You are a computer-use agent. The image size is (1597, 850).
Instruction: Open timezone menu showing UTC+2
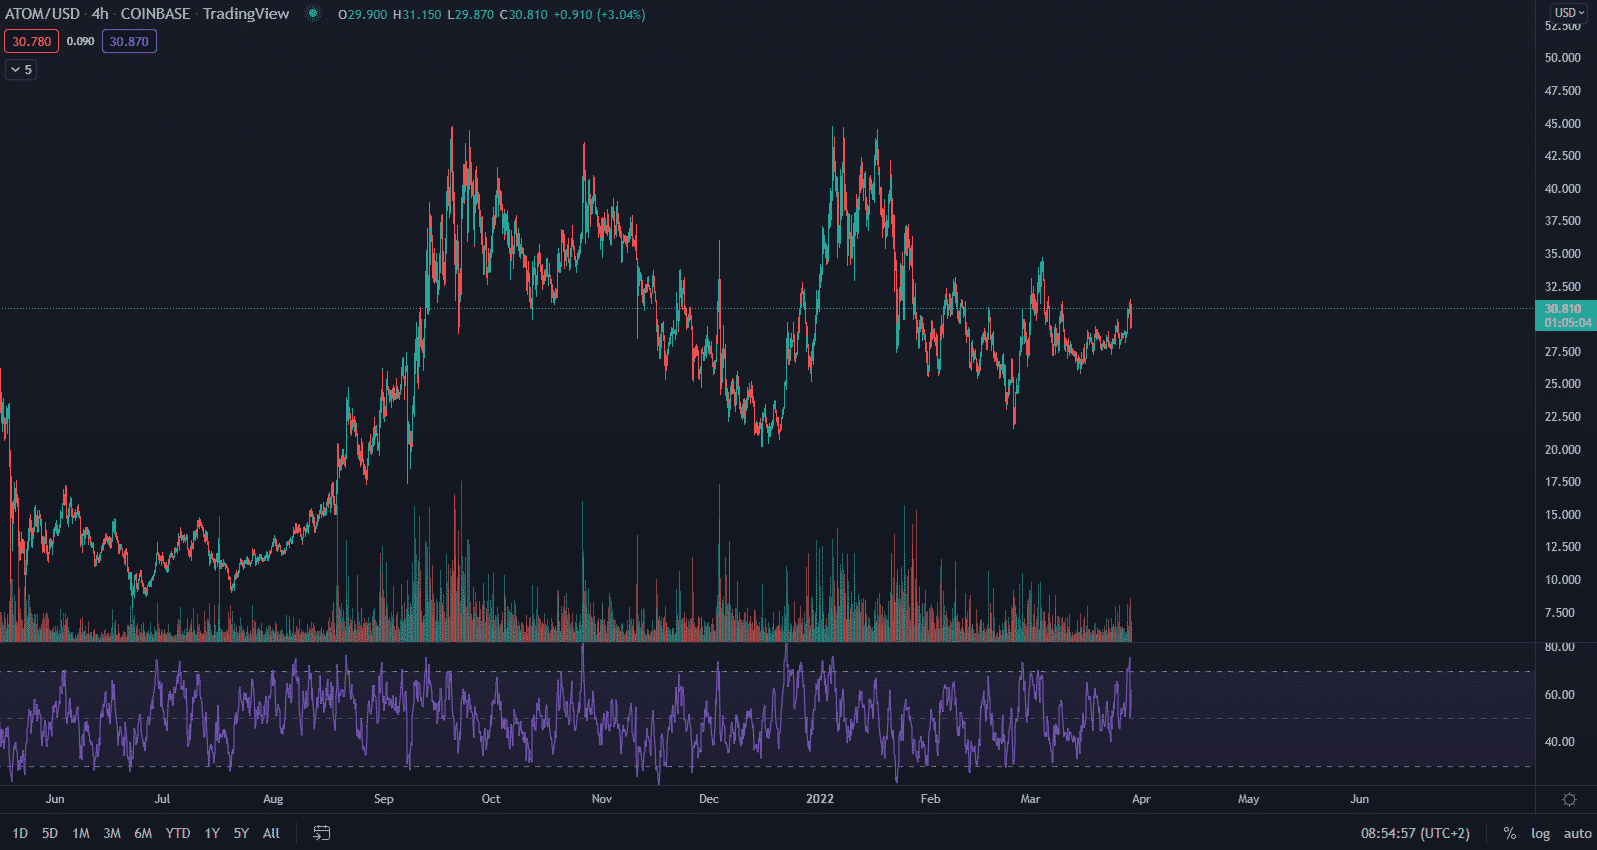click(1415, 833)
